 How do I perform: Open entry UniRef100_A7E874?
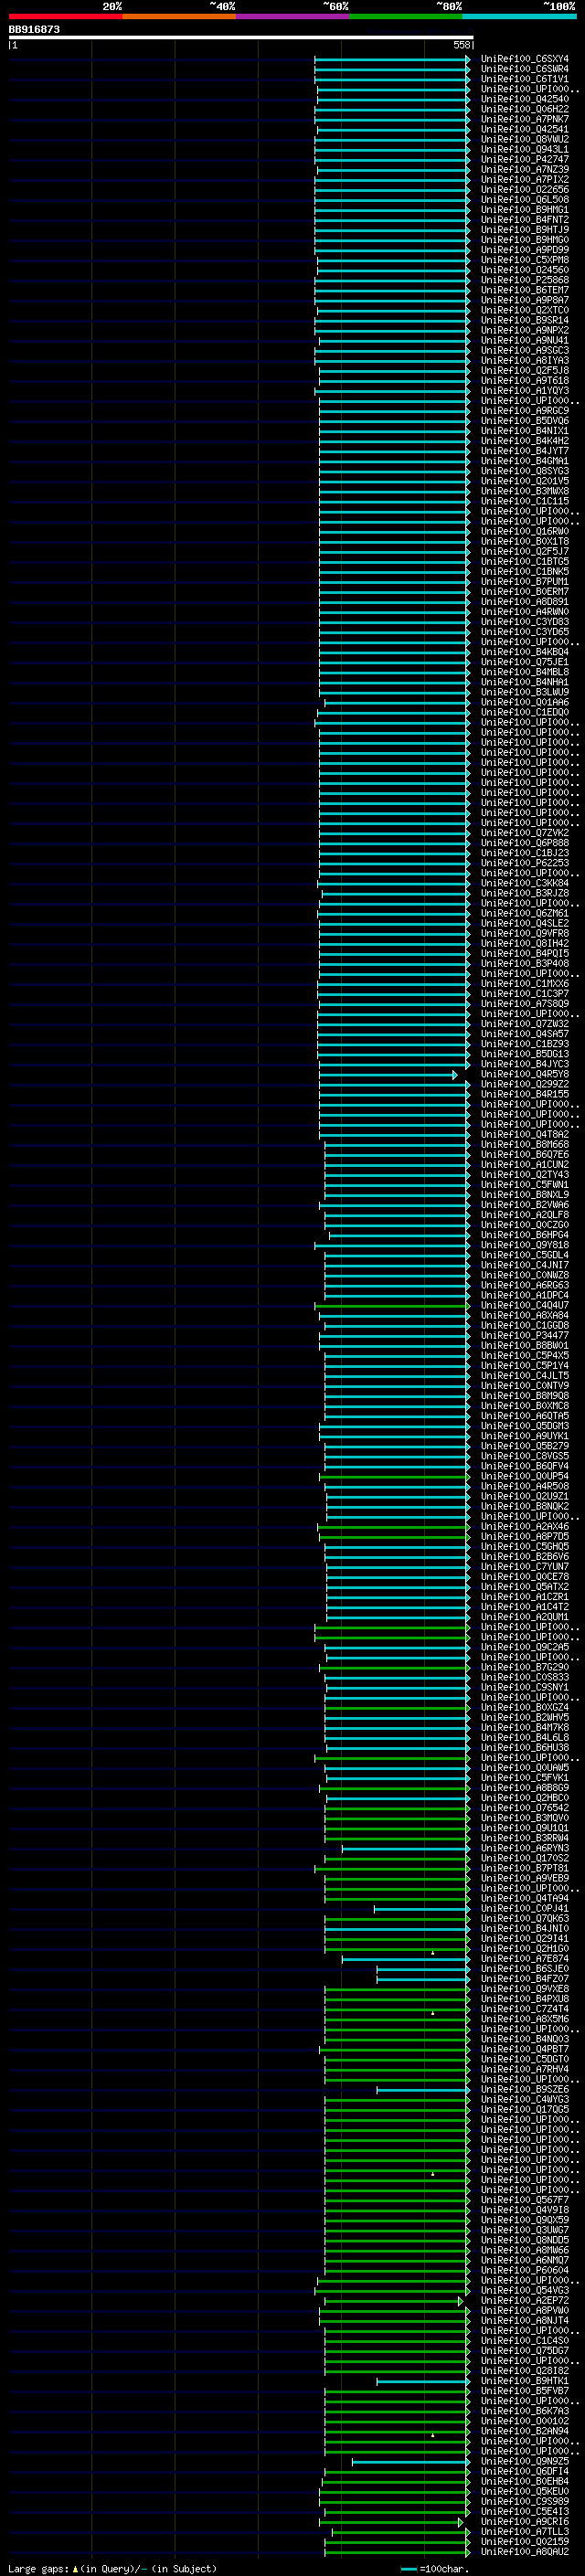tap(524, 1958)
